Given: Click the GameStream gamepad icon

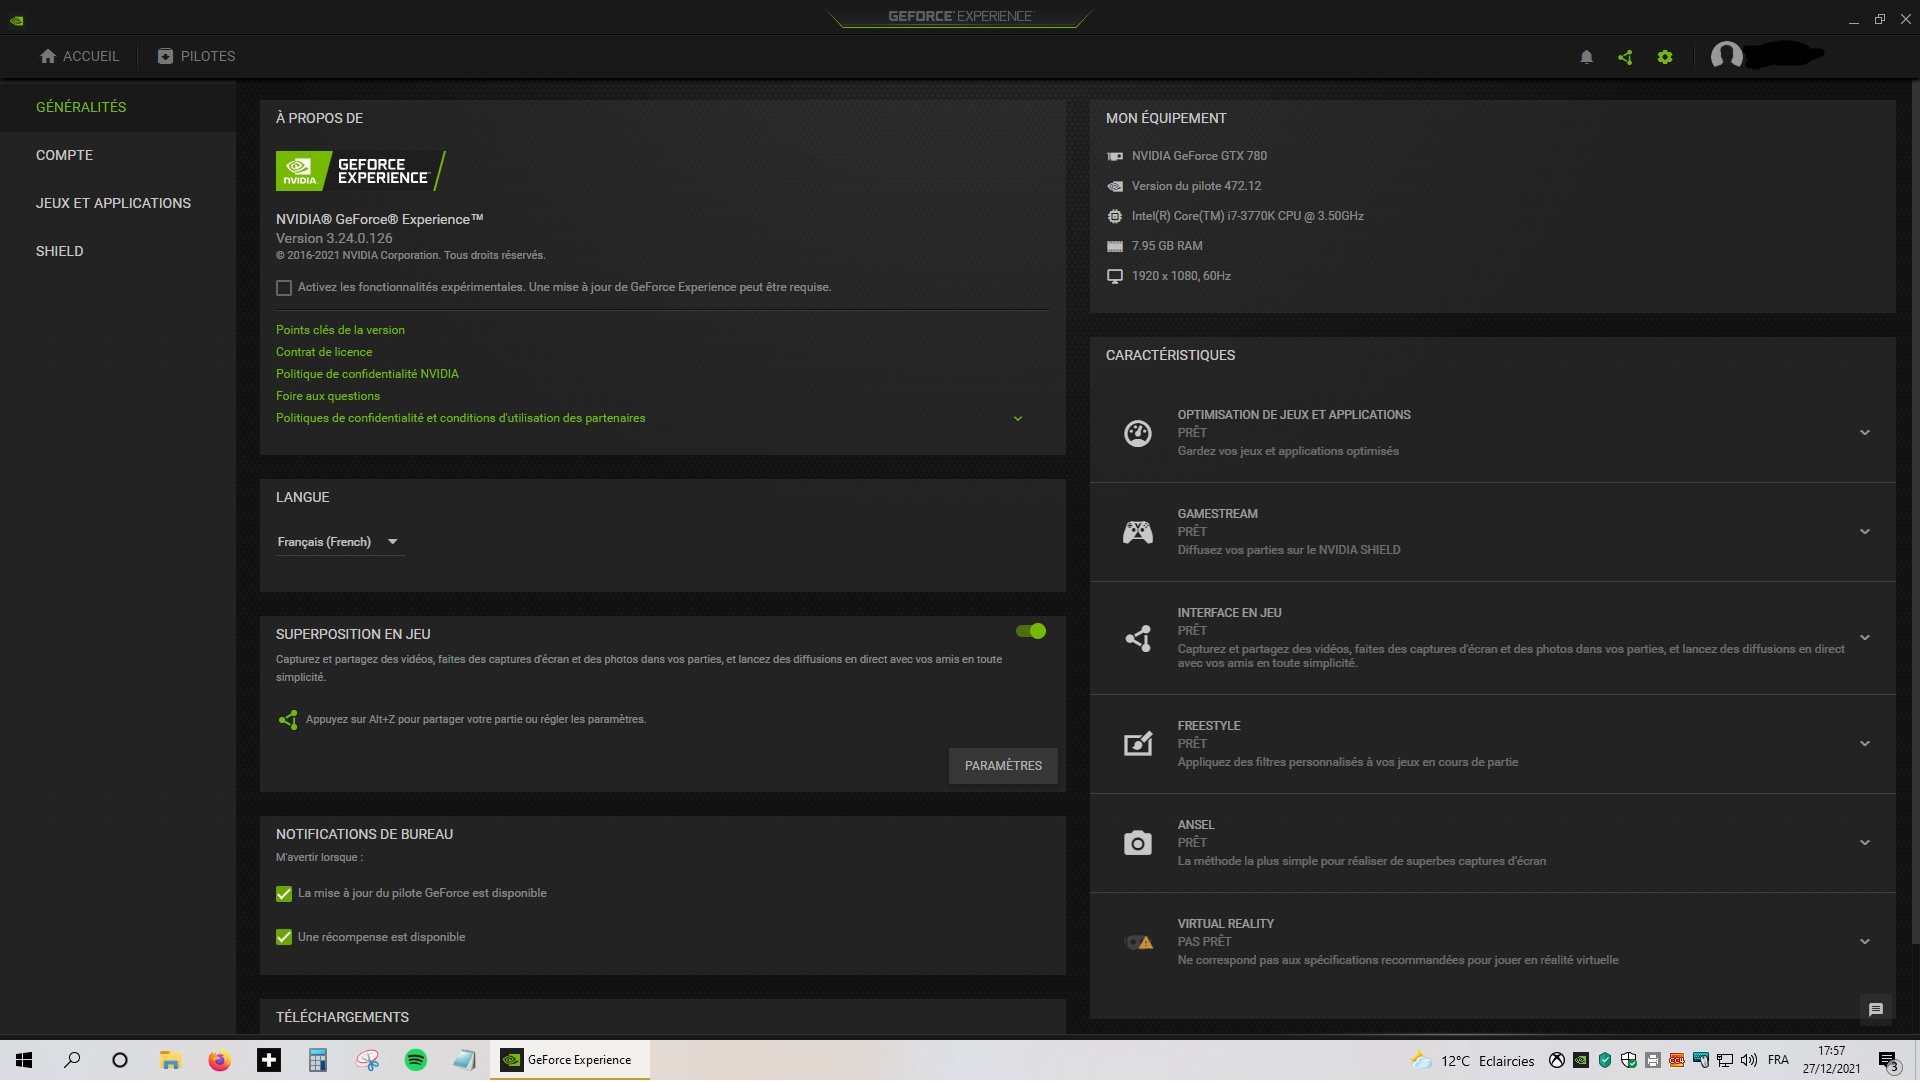Looking at the screenshot, I should [1138, 532].
